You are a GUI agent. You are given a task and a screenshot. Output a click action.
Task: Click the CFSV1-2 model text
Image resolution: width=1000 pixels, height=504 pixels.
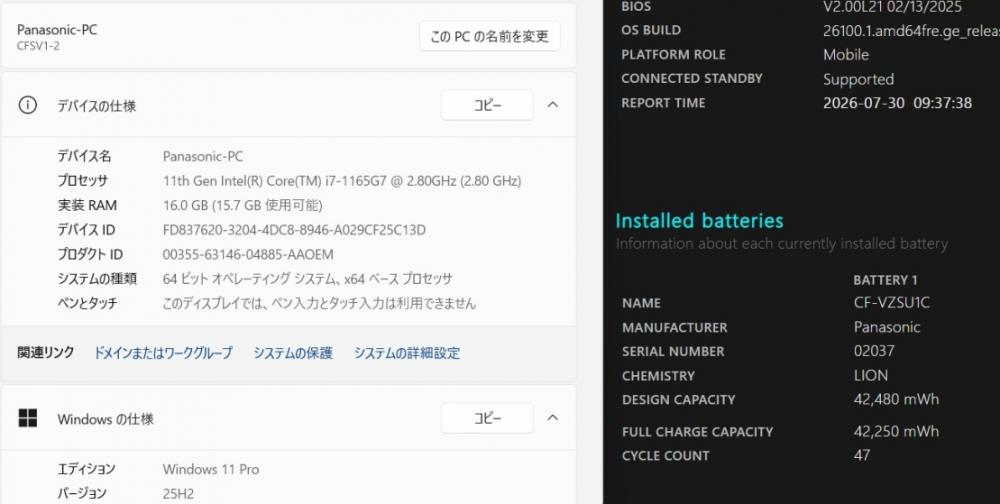(x=38, y=46)
